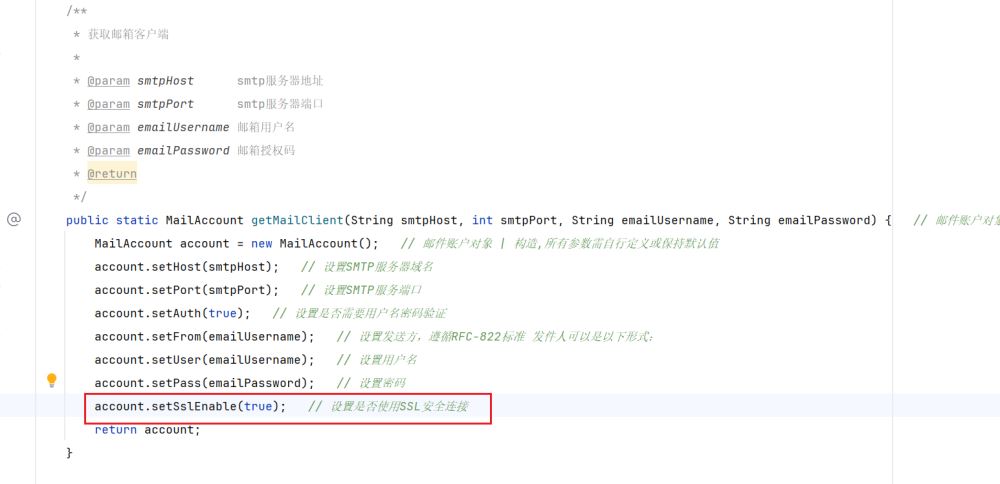This screenshot has height=484, width=1000.
Task: Click the account.setPass(emailPassword) statement
Action: pos(205,383)
